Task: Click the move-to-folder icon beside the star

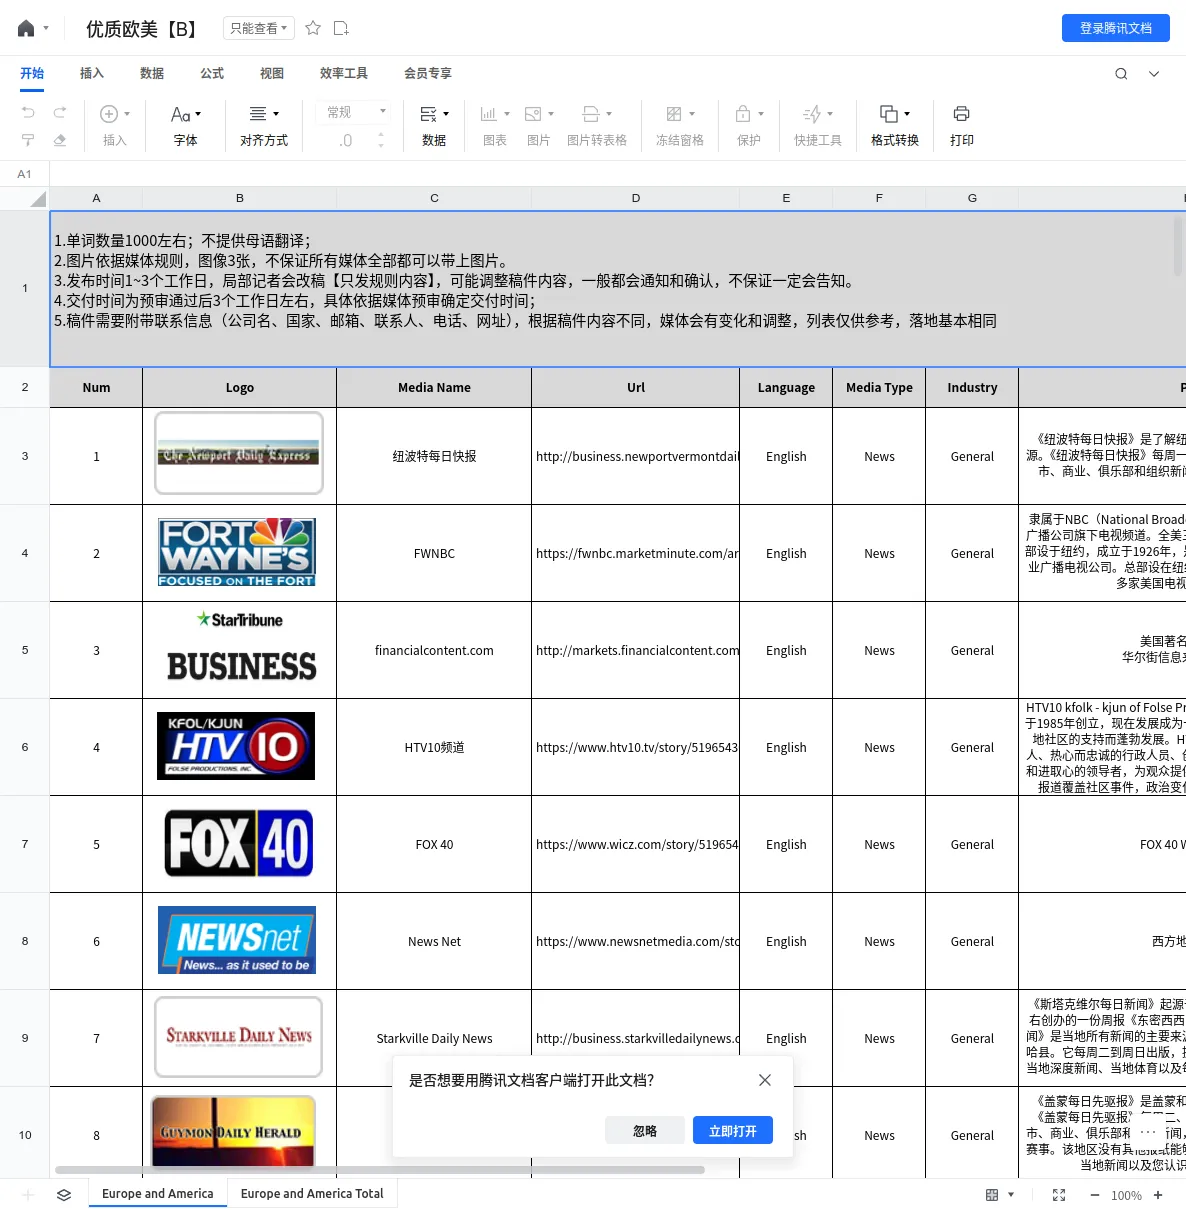Action: 341,28
